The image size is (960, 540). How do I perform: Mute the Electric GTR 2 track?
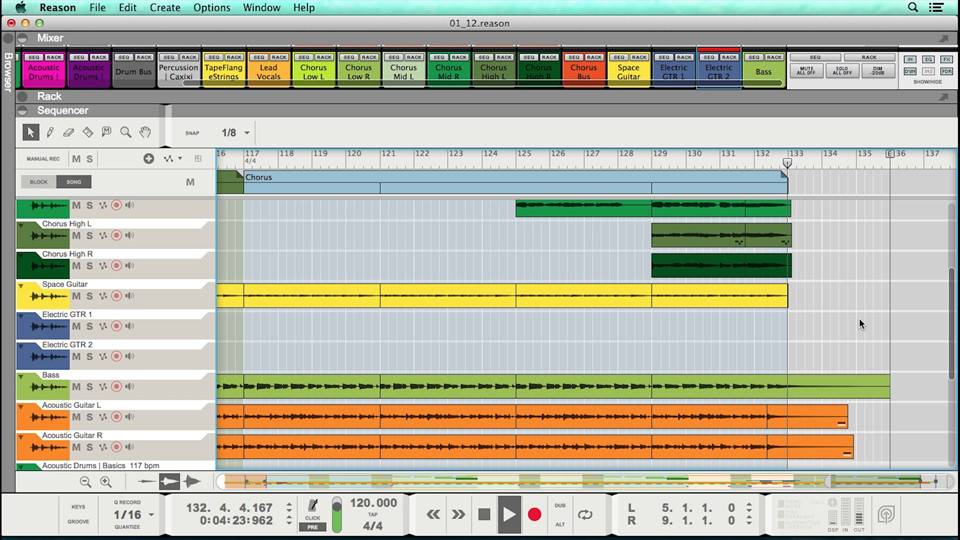point(77,357)
